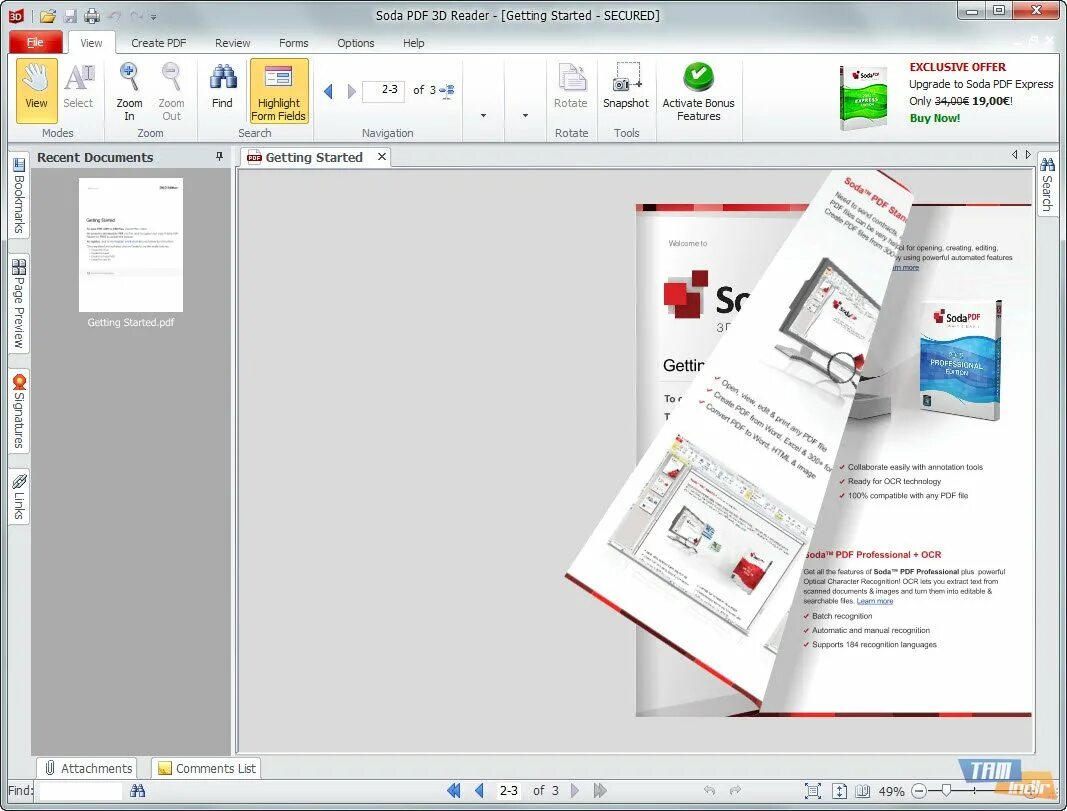1067x811 pixels.
Task: Click the ribbon page number field
Action: point(384,90)
